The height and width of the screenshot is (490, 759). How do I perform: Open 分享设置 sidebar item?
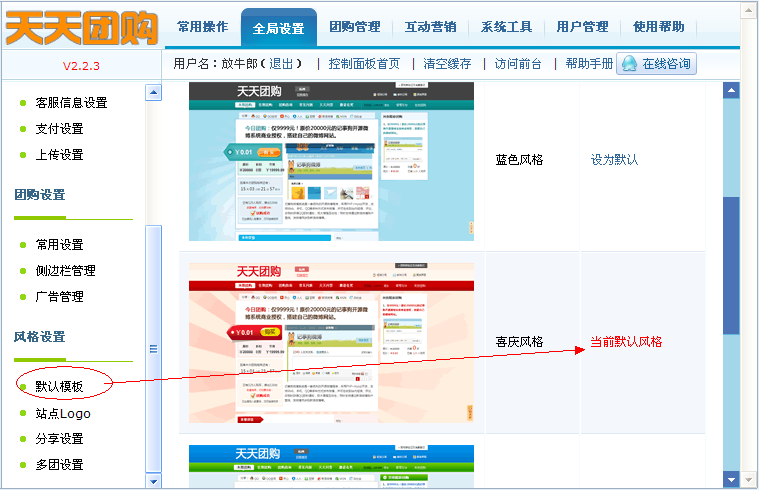pyautogui.click(x=59, y=439)
